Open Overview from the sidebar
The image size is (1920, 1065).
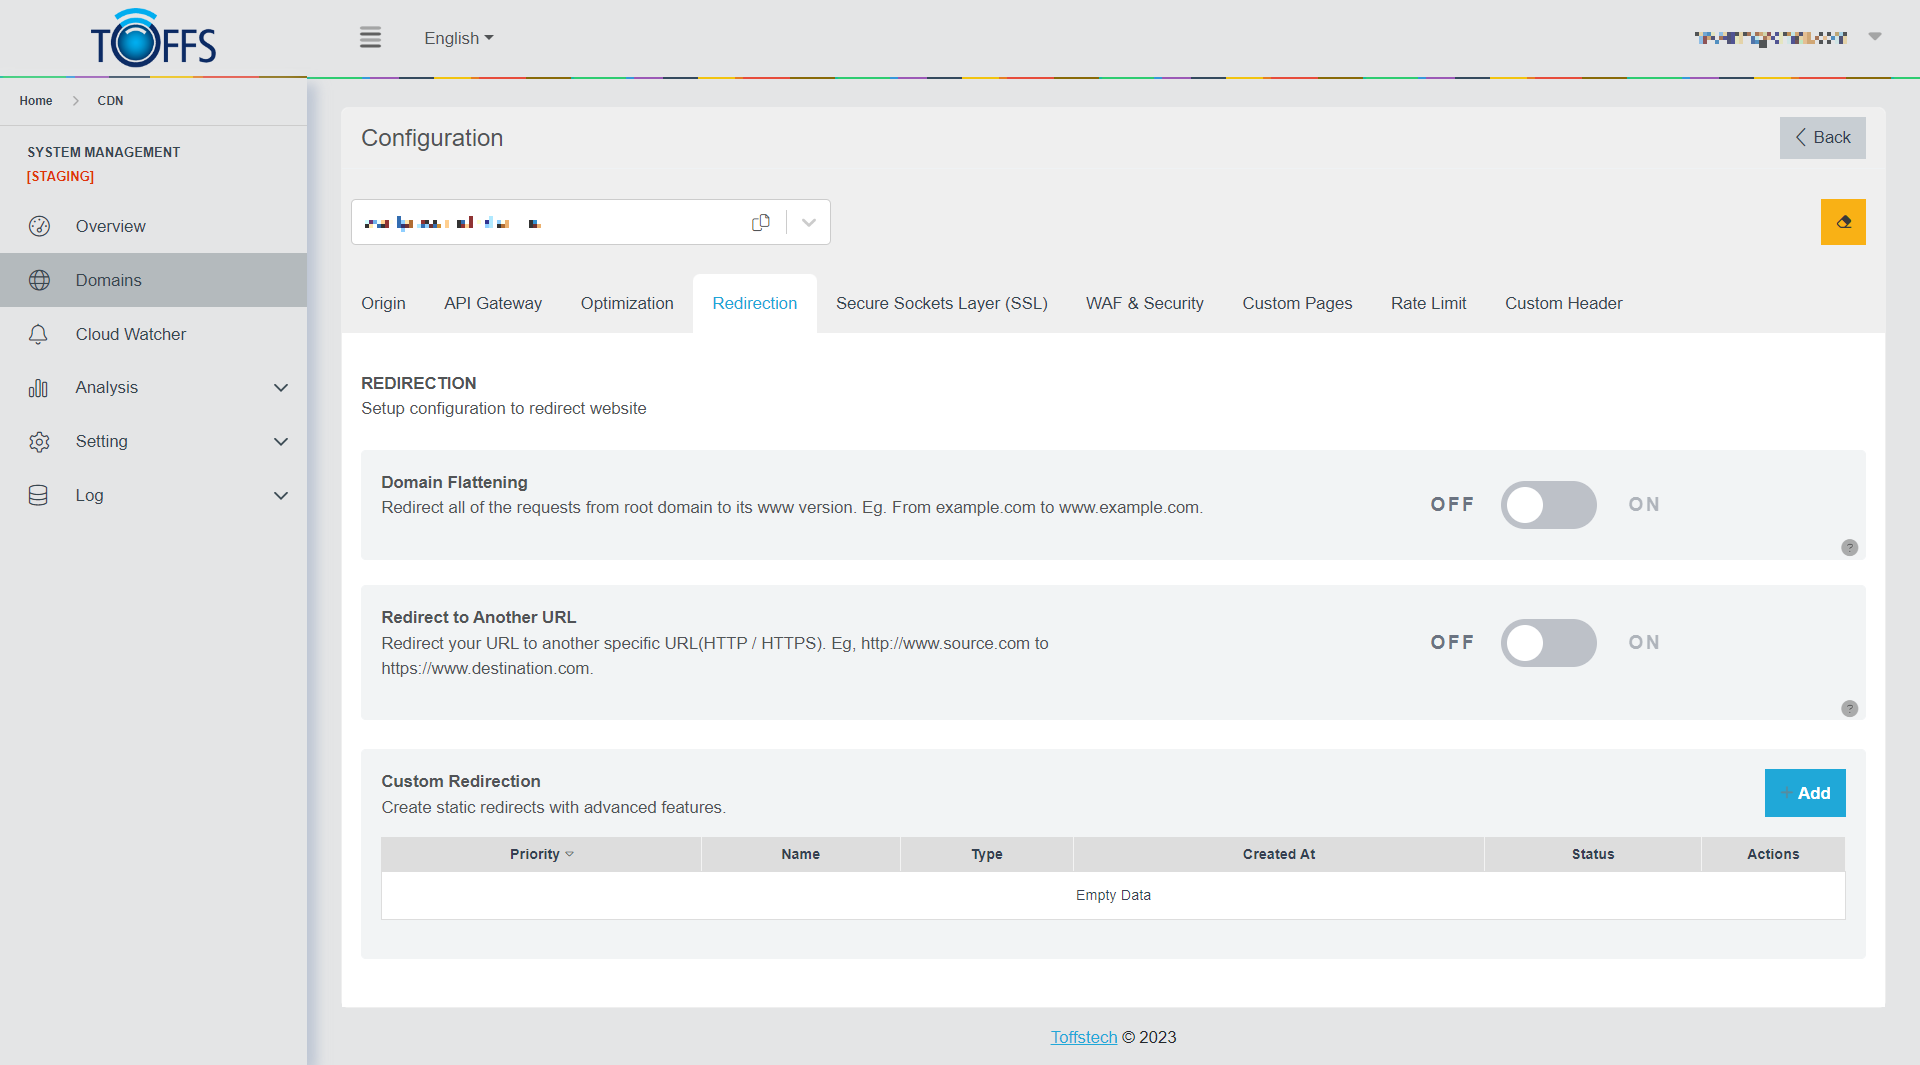click(110, 226)
